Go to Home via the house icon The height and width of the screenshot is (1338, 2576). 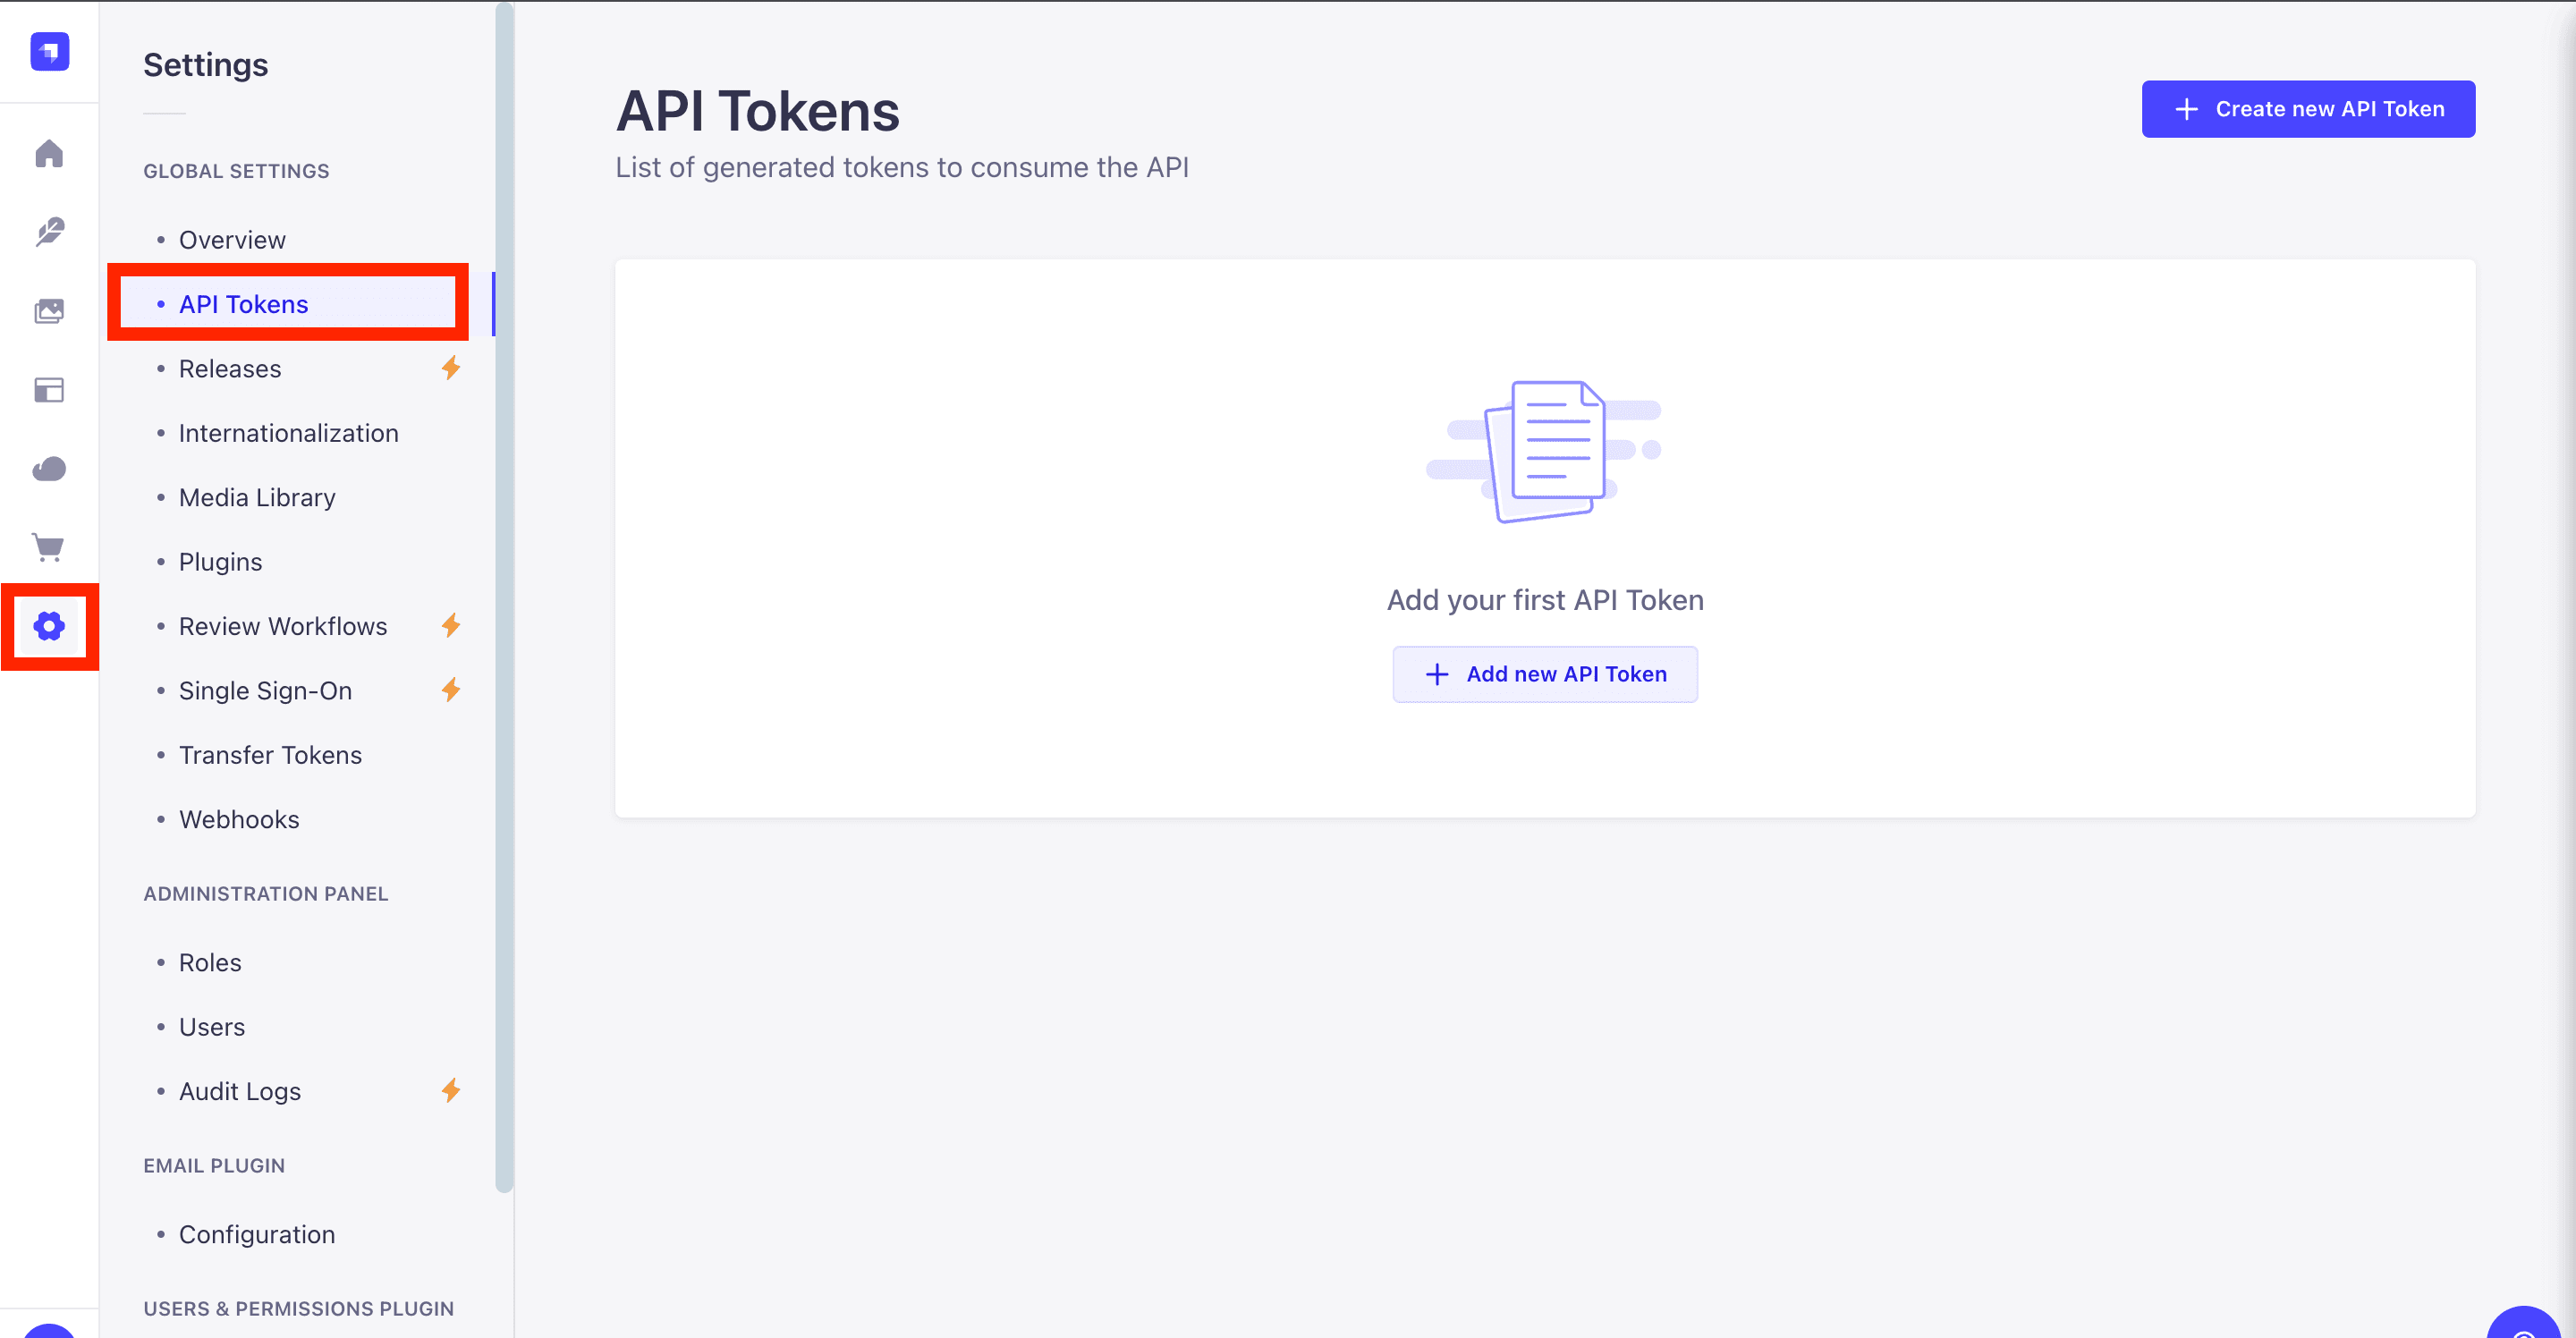point(49,154)
